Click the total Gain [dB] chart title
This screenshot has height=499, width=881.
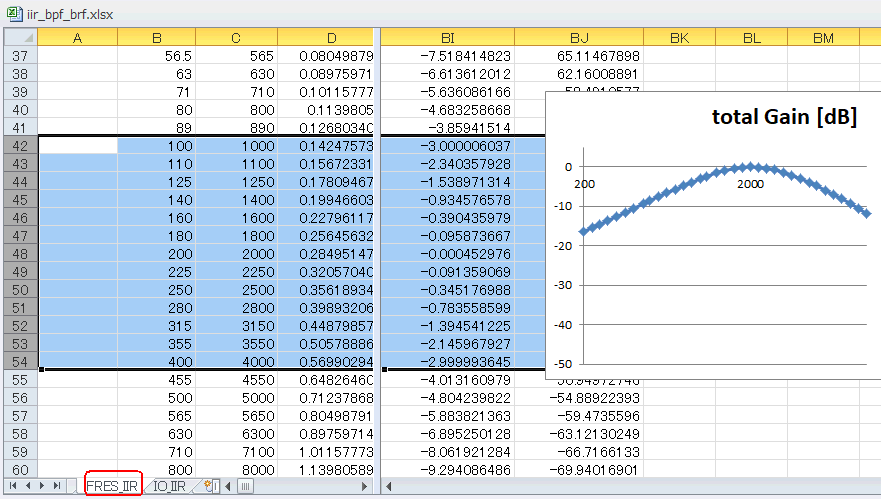(784, 117)
